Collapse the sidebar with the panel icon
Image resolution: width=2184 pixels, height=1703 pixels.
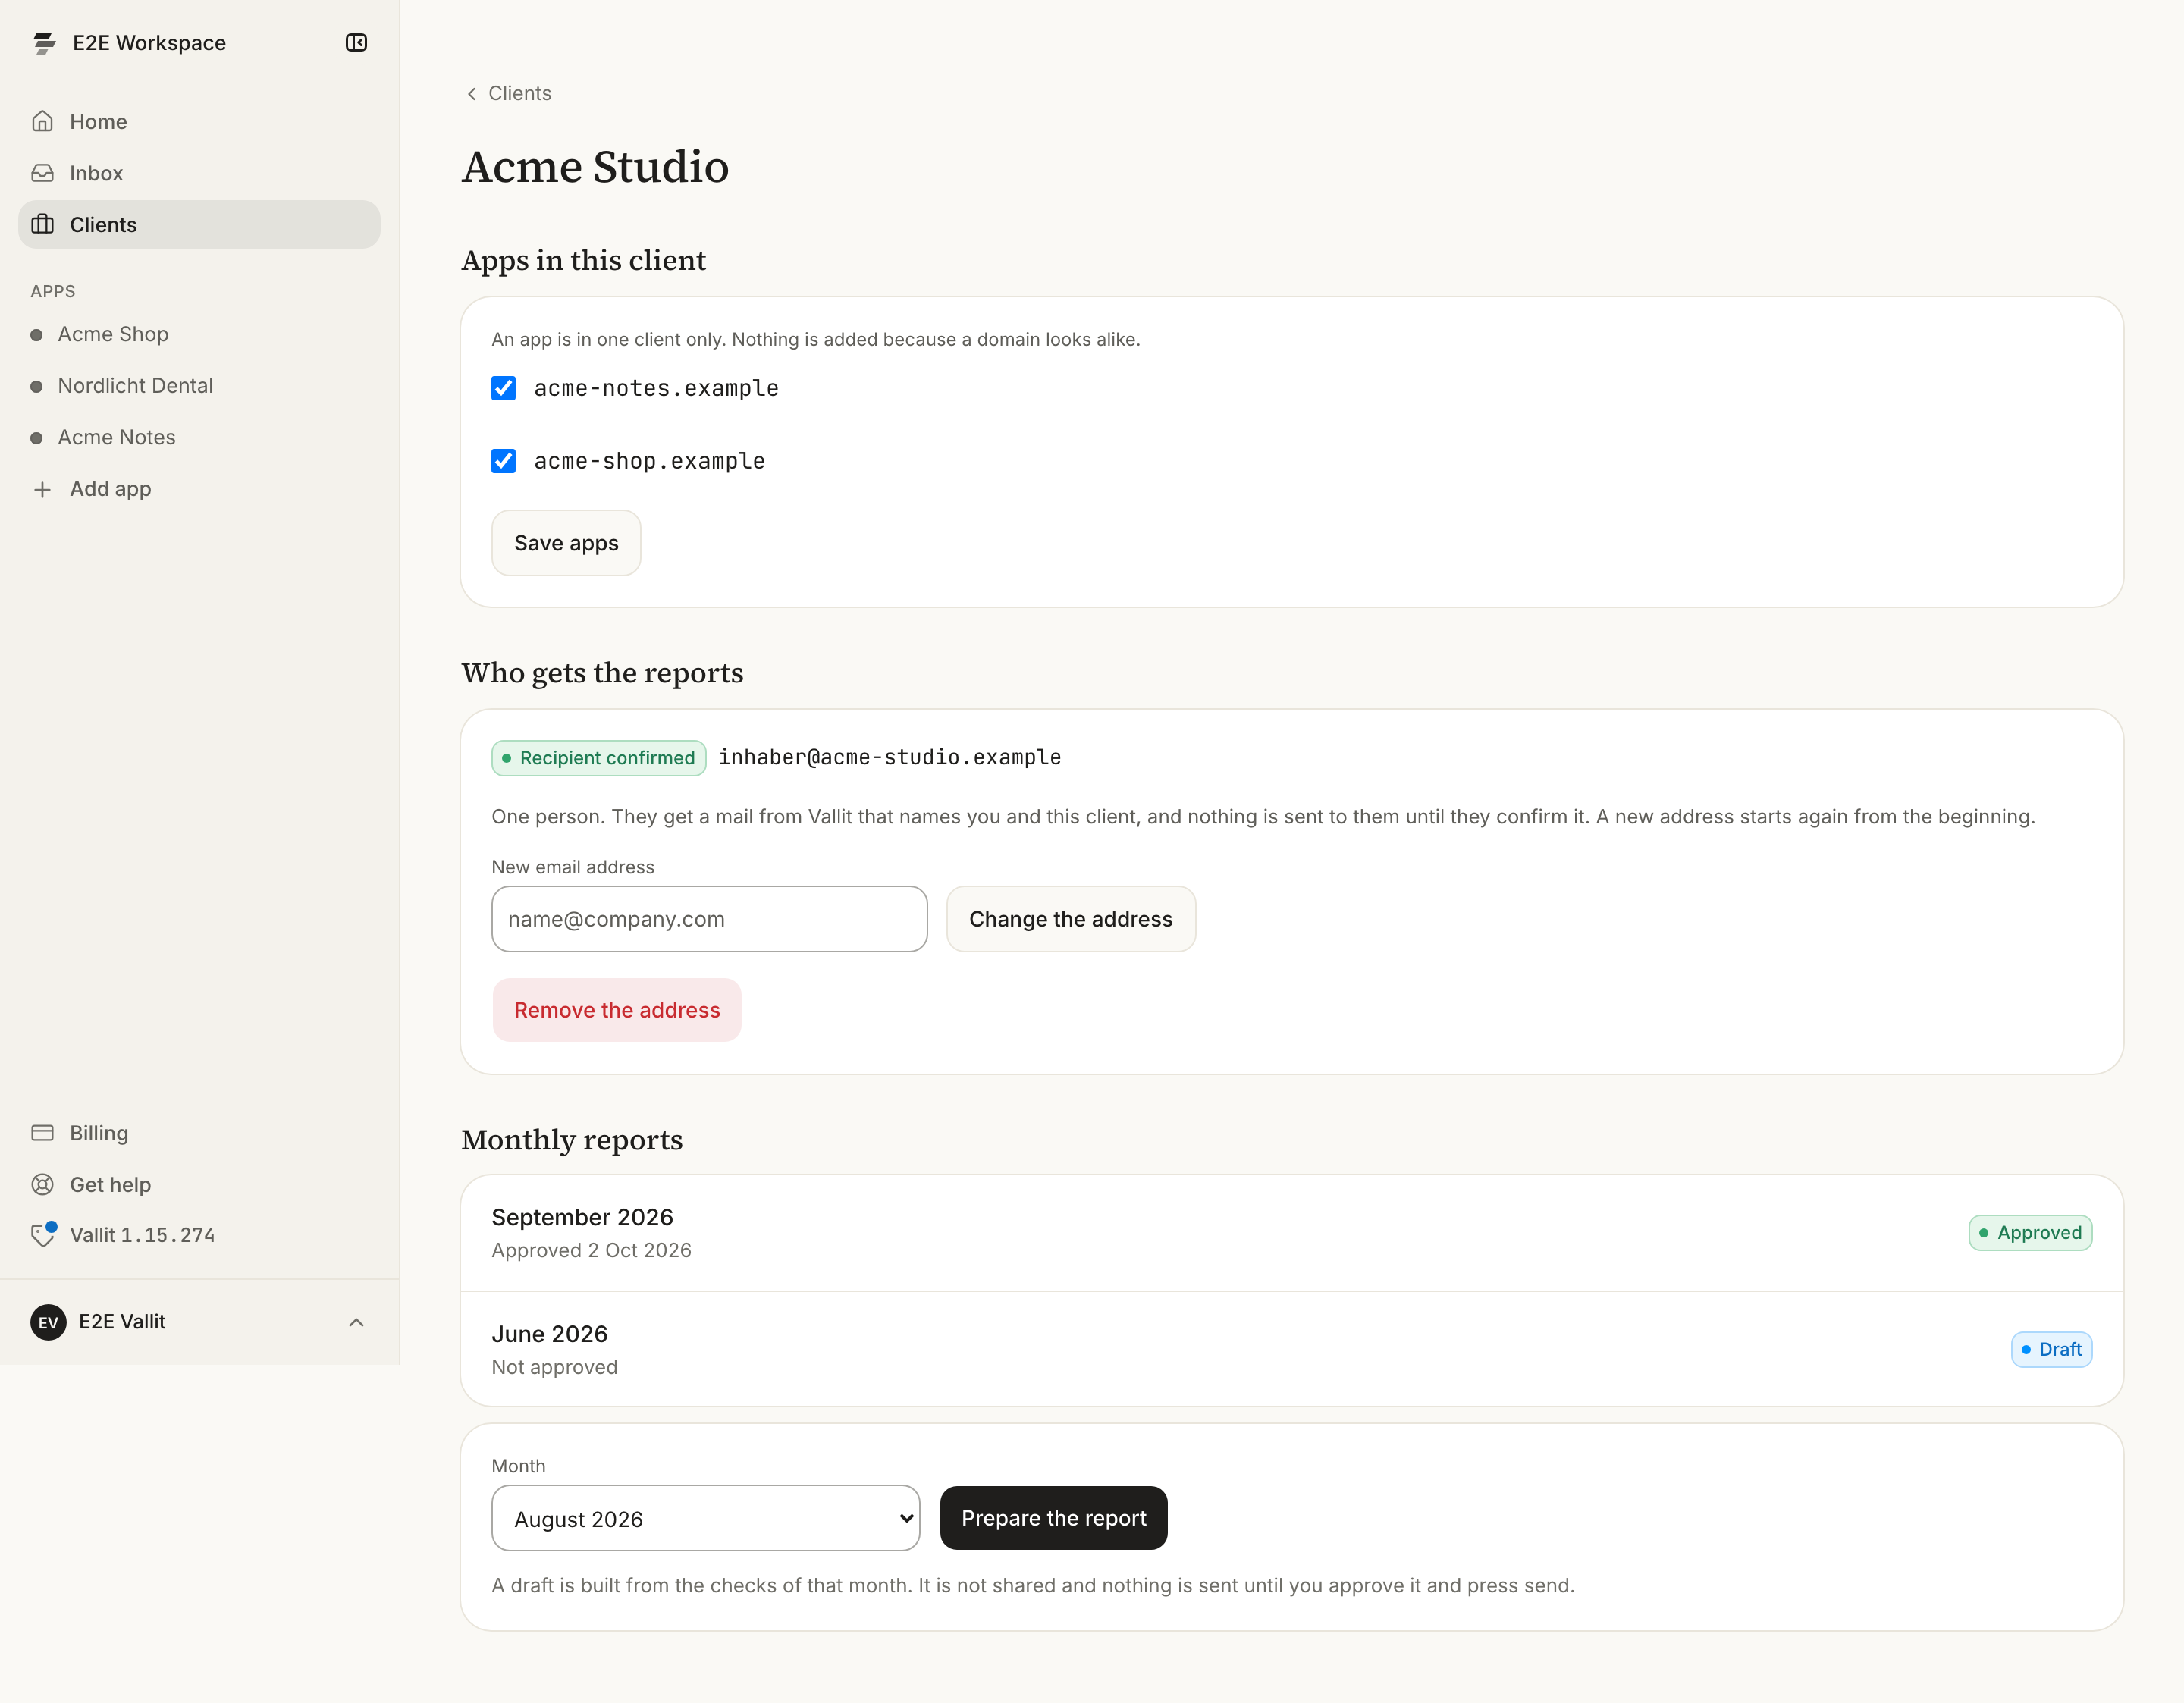pyautogui.click(x=356, y=43)
